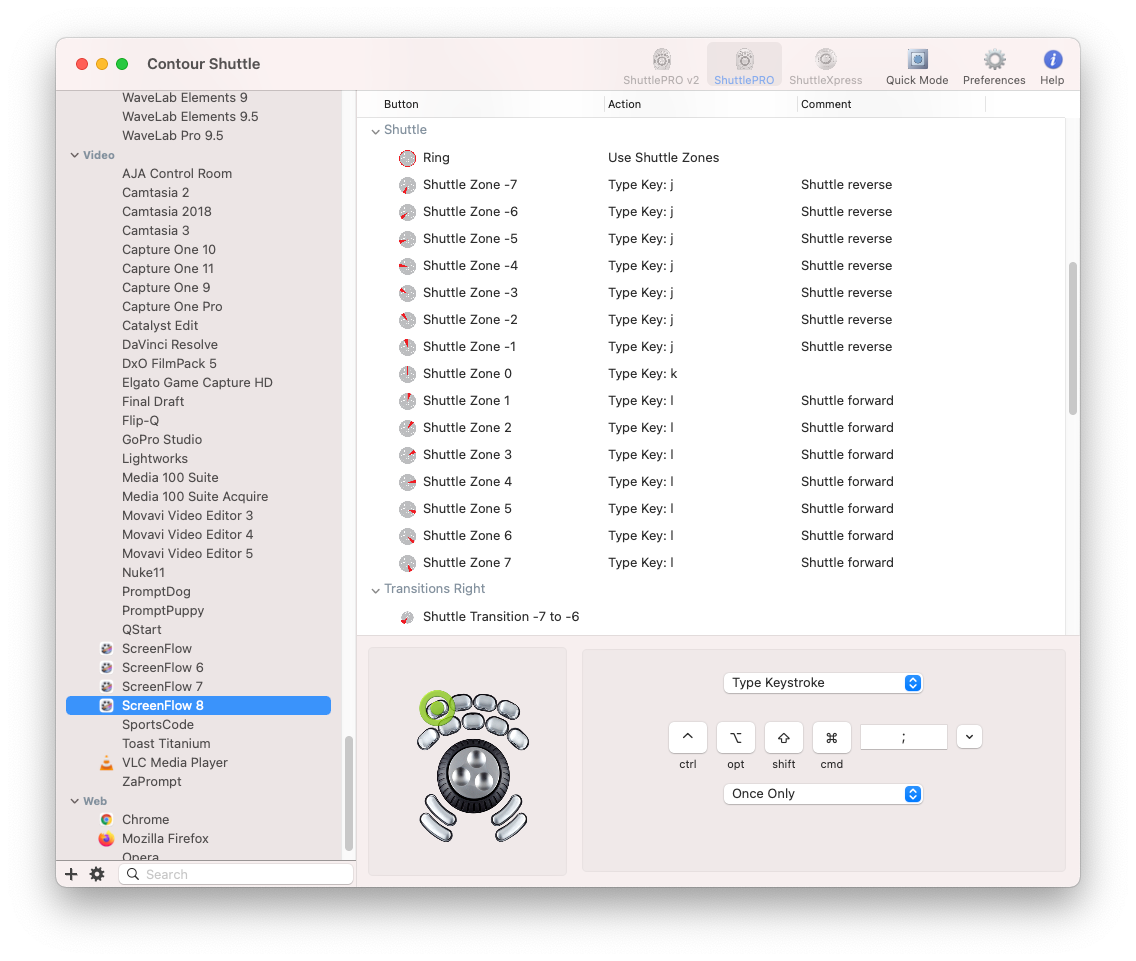Click Shuttle Zone -6 'Shuttle reverse' comment
This screenshot has height=961, width=1136.
coord(846,212)
